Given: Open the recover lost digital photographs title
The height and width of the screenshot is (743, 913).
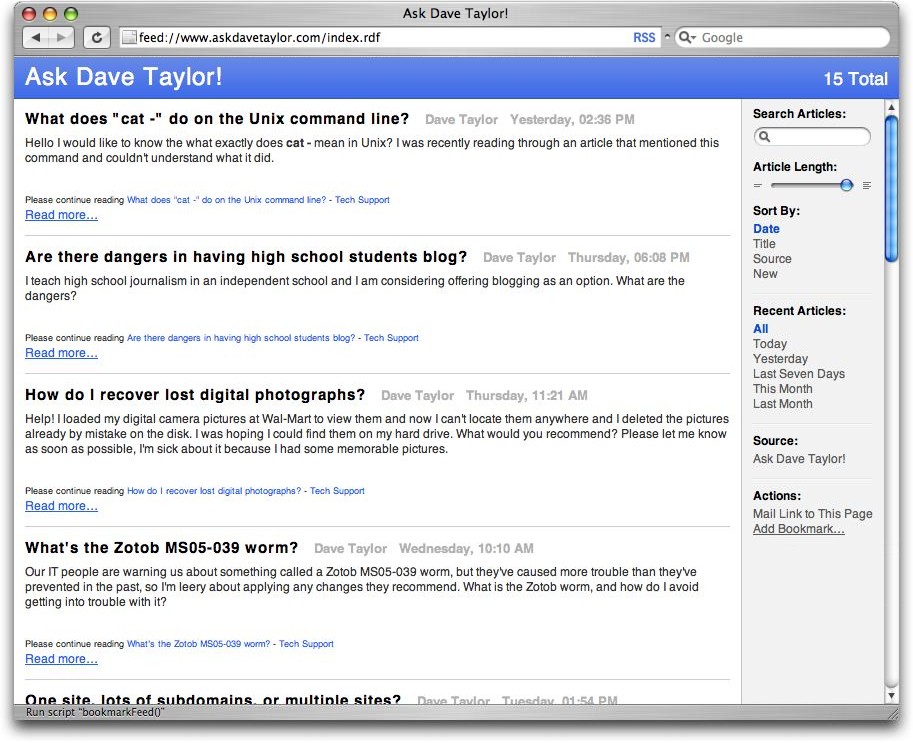Looking at the screenshot, I should coord(194,395).
